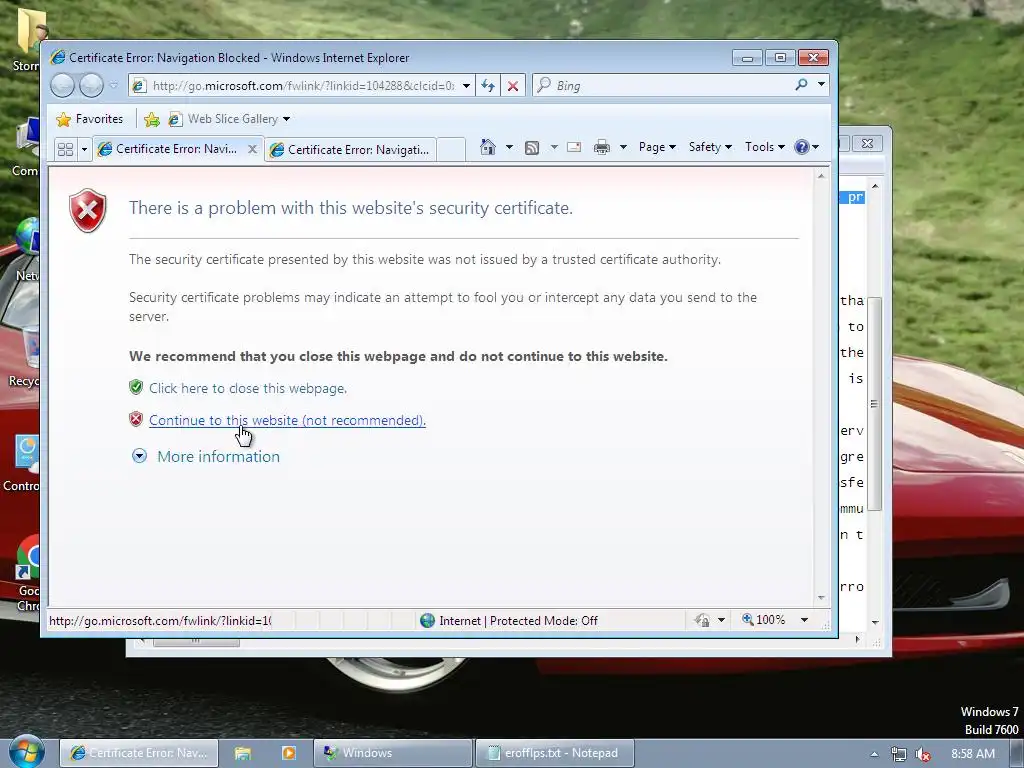The height and width of the screenshot is (768, 1024).
Task: Click the Read Mail icon
Action: point(574,147)
